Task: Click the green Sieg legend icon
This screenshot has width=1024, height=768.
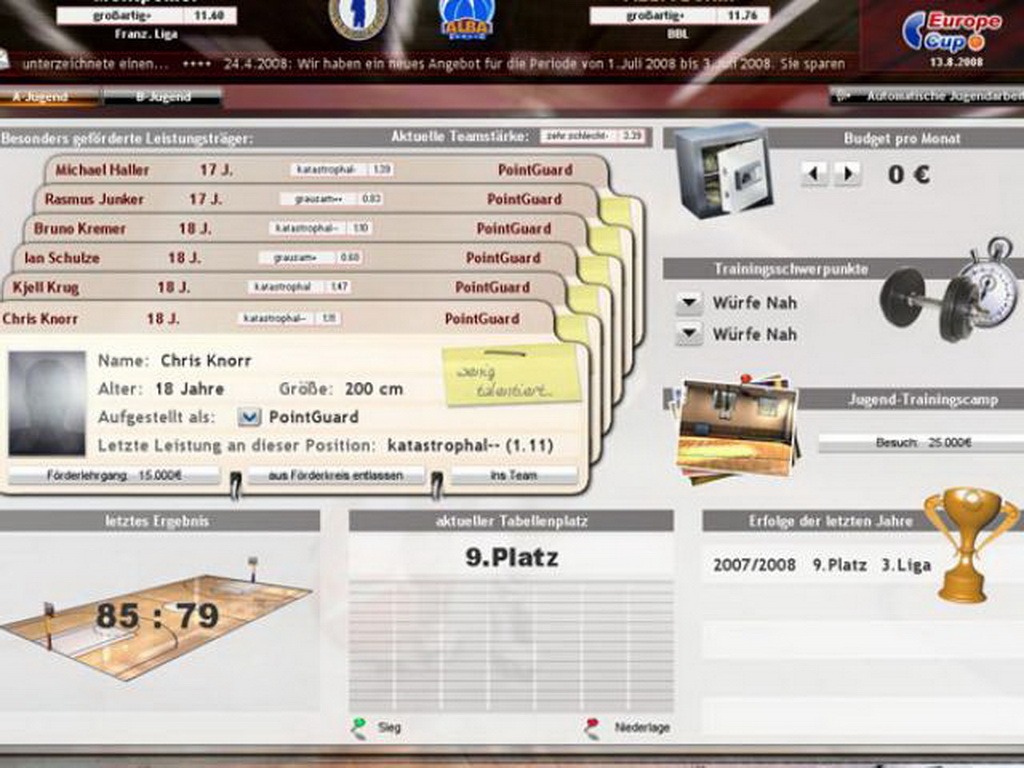Action: (358, 727)
